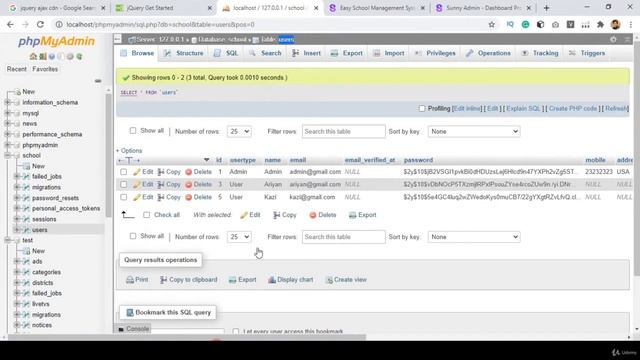
Task: Click main page vertical scrollbar
Action: 637,157
